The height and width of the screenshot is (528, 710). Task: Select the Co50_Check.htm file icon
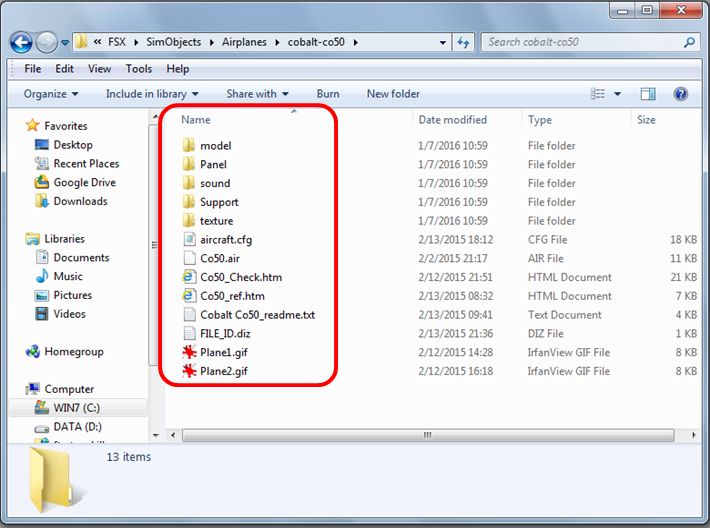(189, 277)
